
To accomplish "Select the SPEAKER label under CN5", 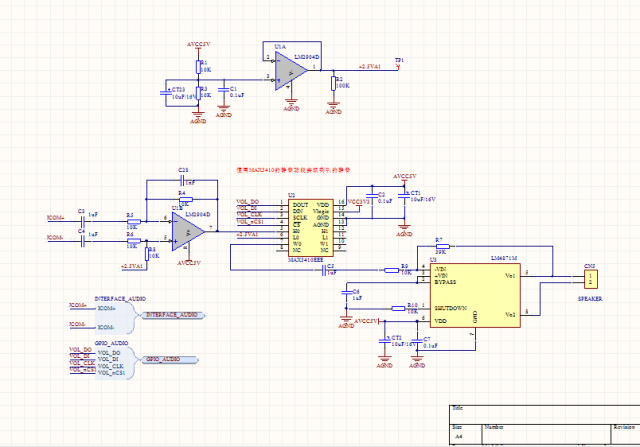I will point(590,299).
